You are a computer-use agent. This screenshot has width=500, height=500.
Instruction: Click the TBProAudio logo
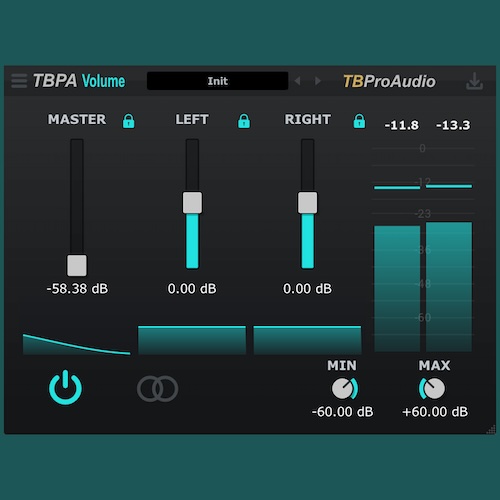click(x=389, y=81)
